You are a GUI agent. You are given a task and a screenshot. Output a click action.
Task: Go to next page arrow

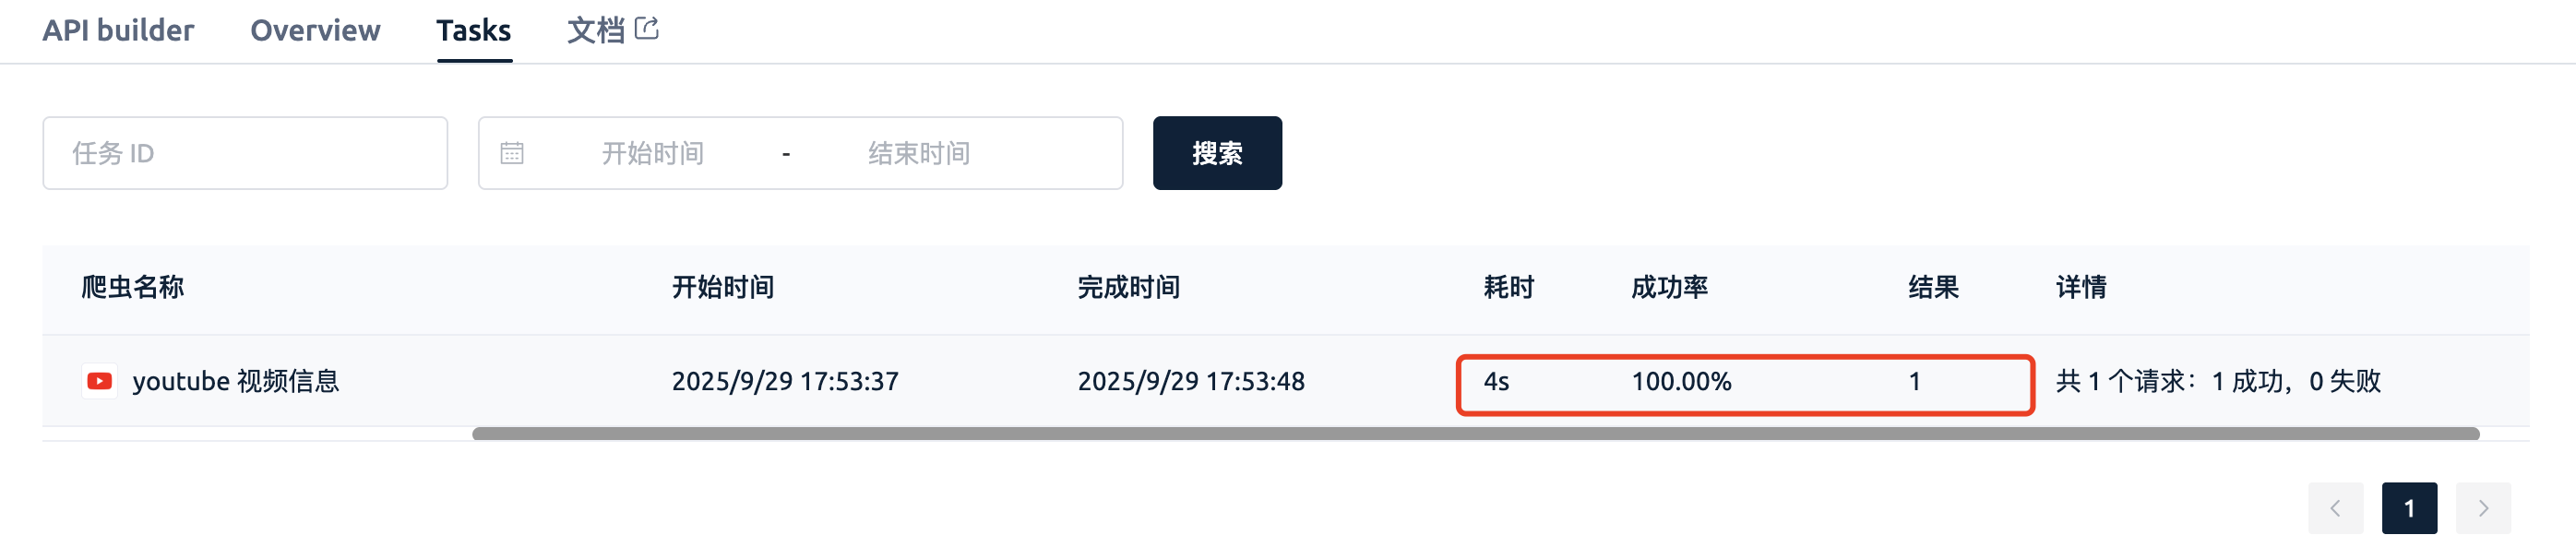[2483, 508]
